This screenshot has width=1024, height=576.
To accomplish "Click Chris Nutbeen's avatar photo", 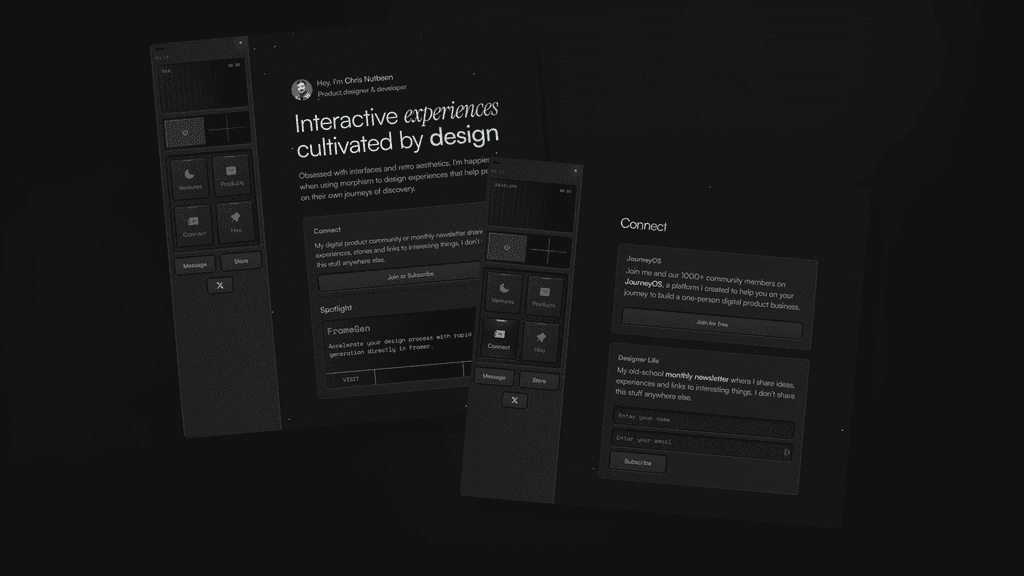I will (x=302, y=89).
